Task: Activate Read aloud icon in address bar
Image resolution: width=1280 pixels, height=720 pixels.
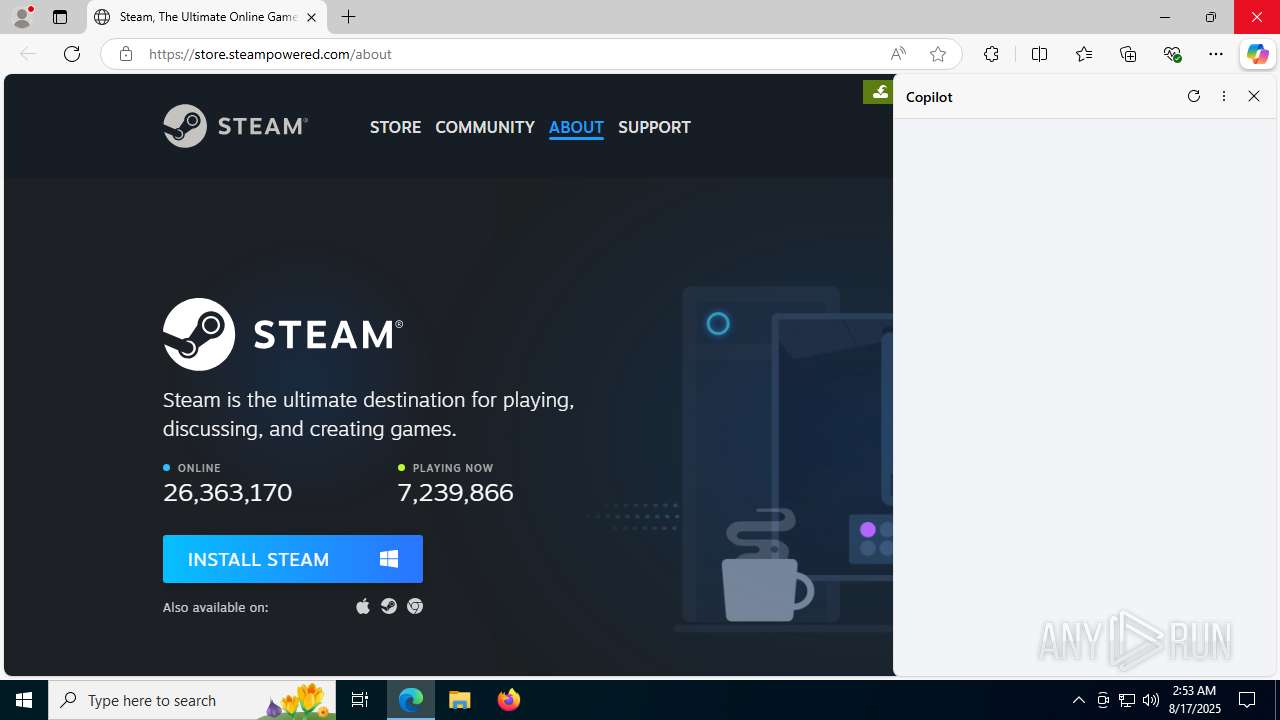Action: pyautogui.click(x=898, y=54)
